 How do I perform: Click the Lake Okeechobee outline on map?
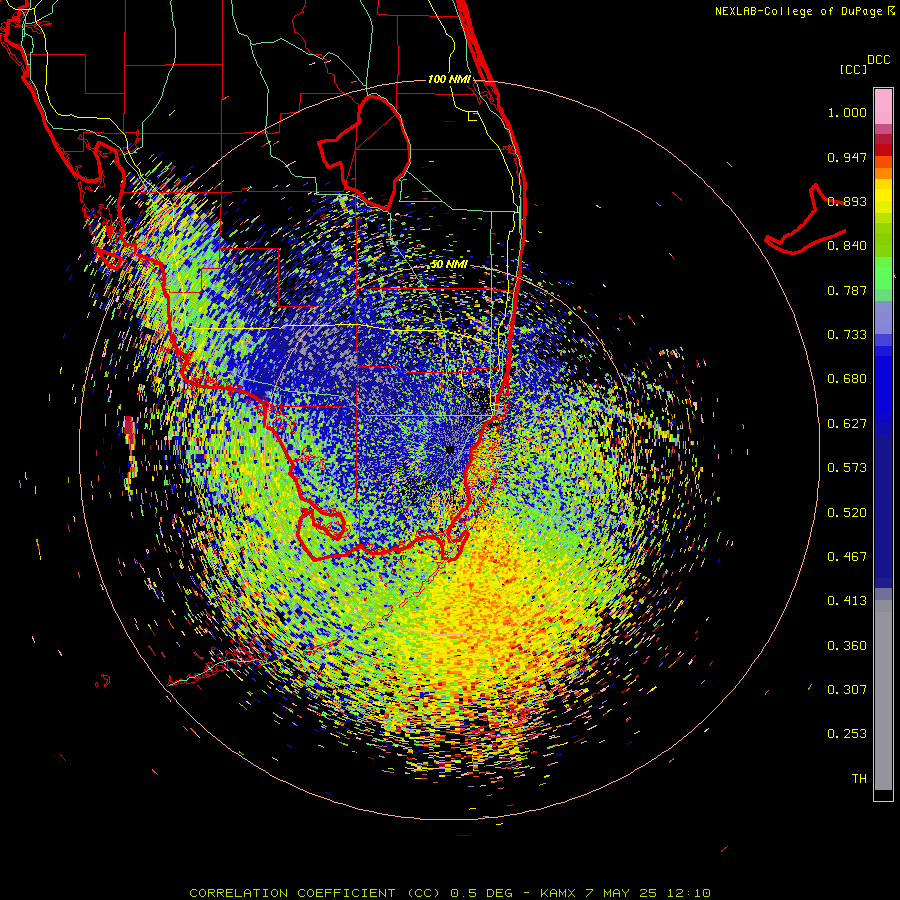coord(364,152)
